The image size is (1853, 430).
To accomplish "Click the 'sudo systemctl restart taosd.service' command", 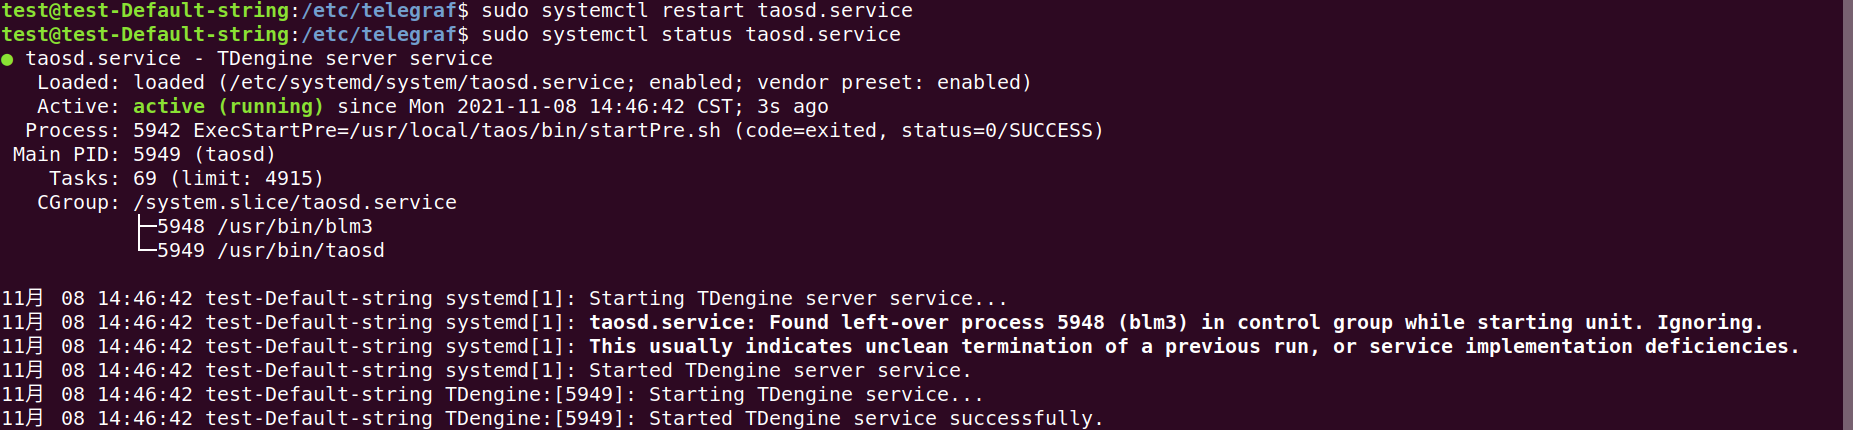I will pyautogui.click(x=697, y=11).
